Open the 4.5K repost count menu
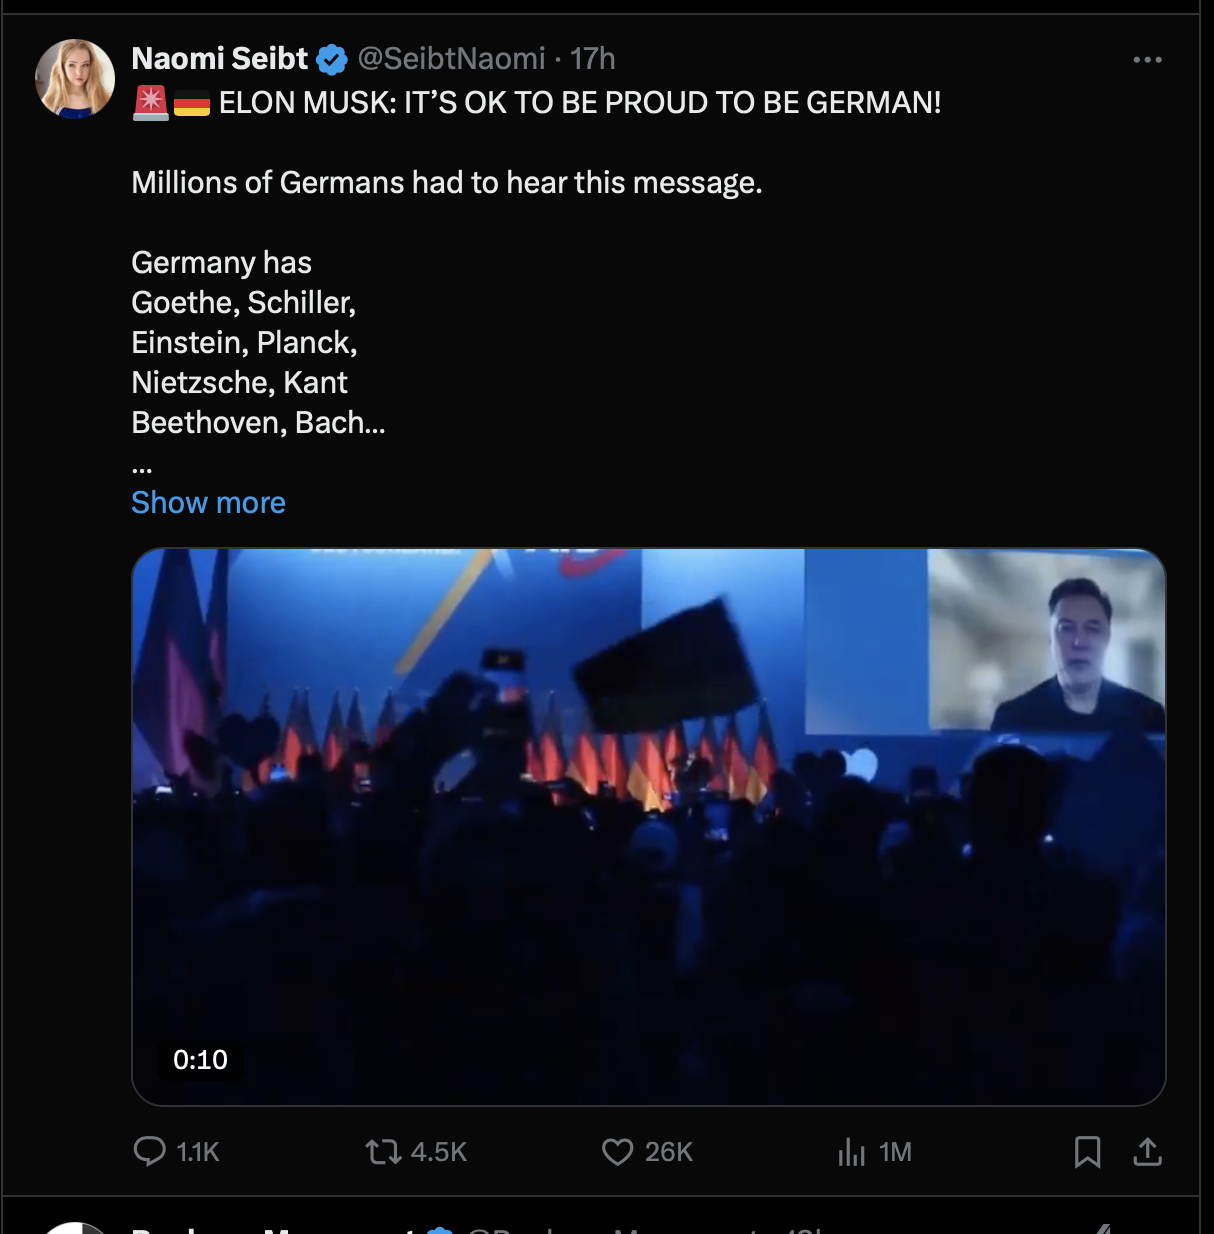This screenshot has height=1234, width=1214. (x=439, y=1152)
